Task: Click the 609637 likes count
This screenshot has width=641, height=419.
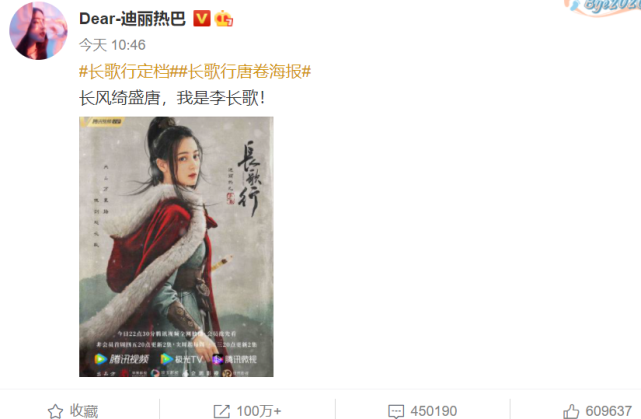Action: click(x=609, y=411)
